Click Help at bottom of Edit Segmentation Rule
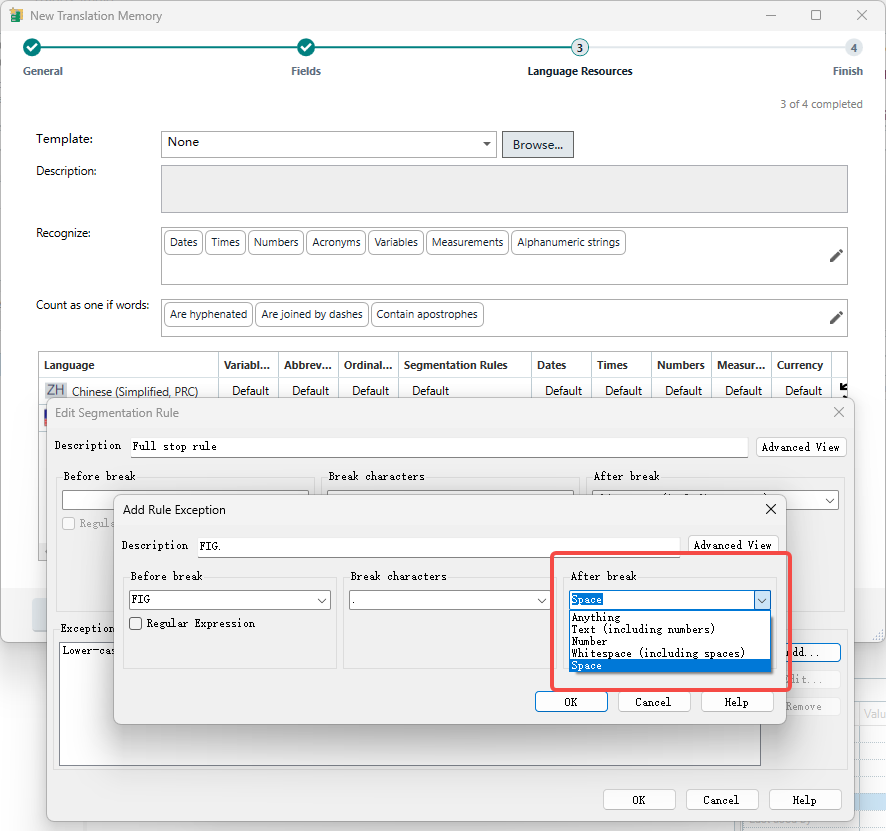 [805, 800]
